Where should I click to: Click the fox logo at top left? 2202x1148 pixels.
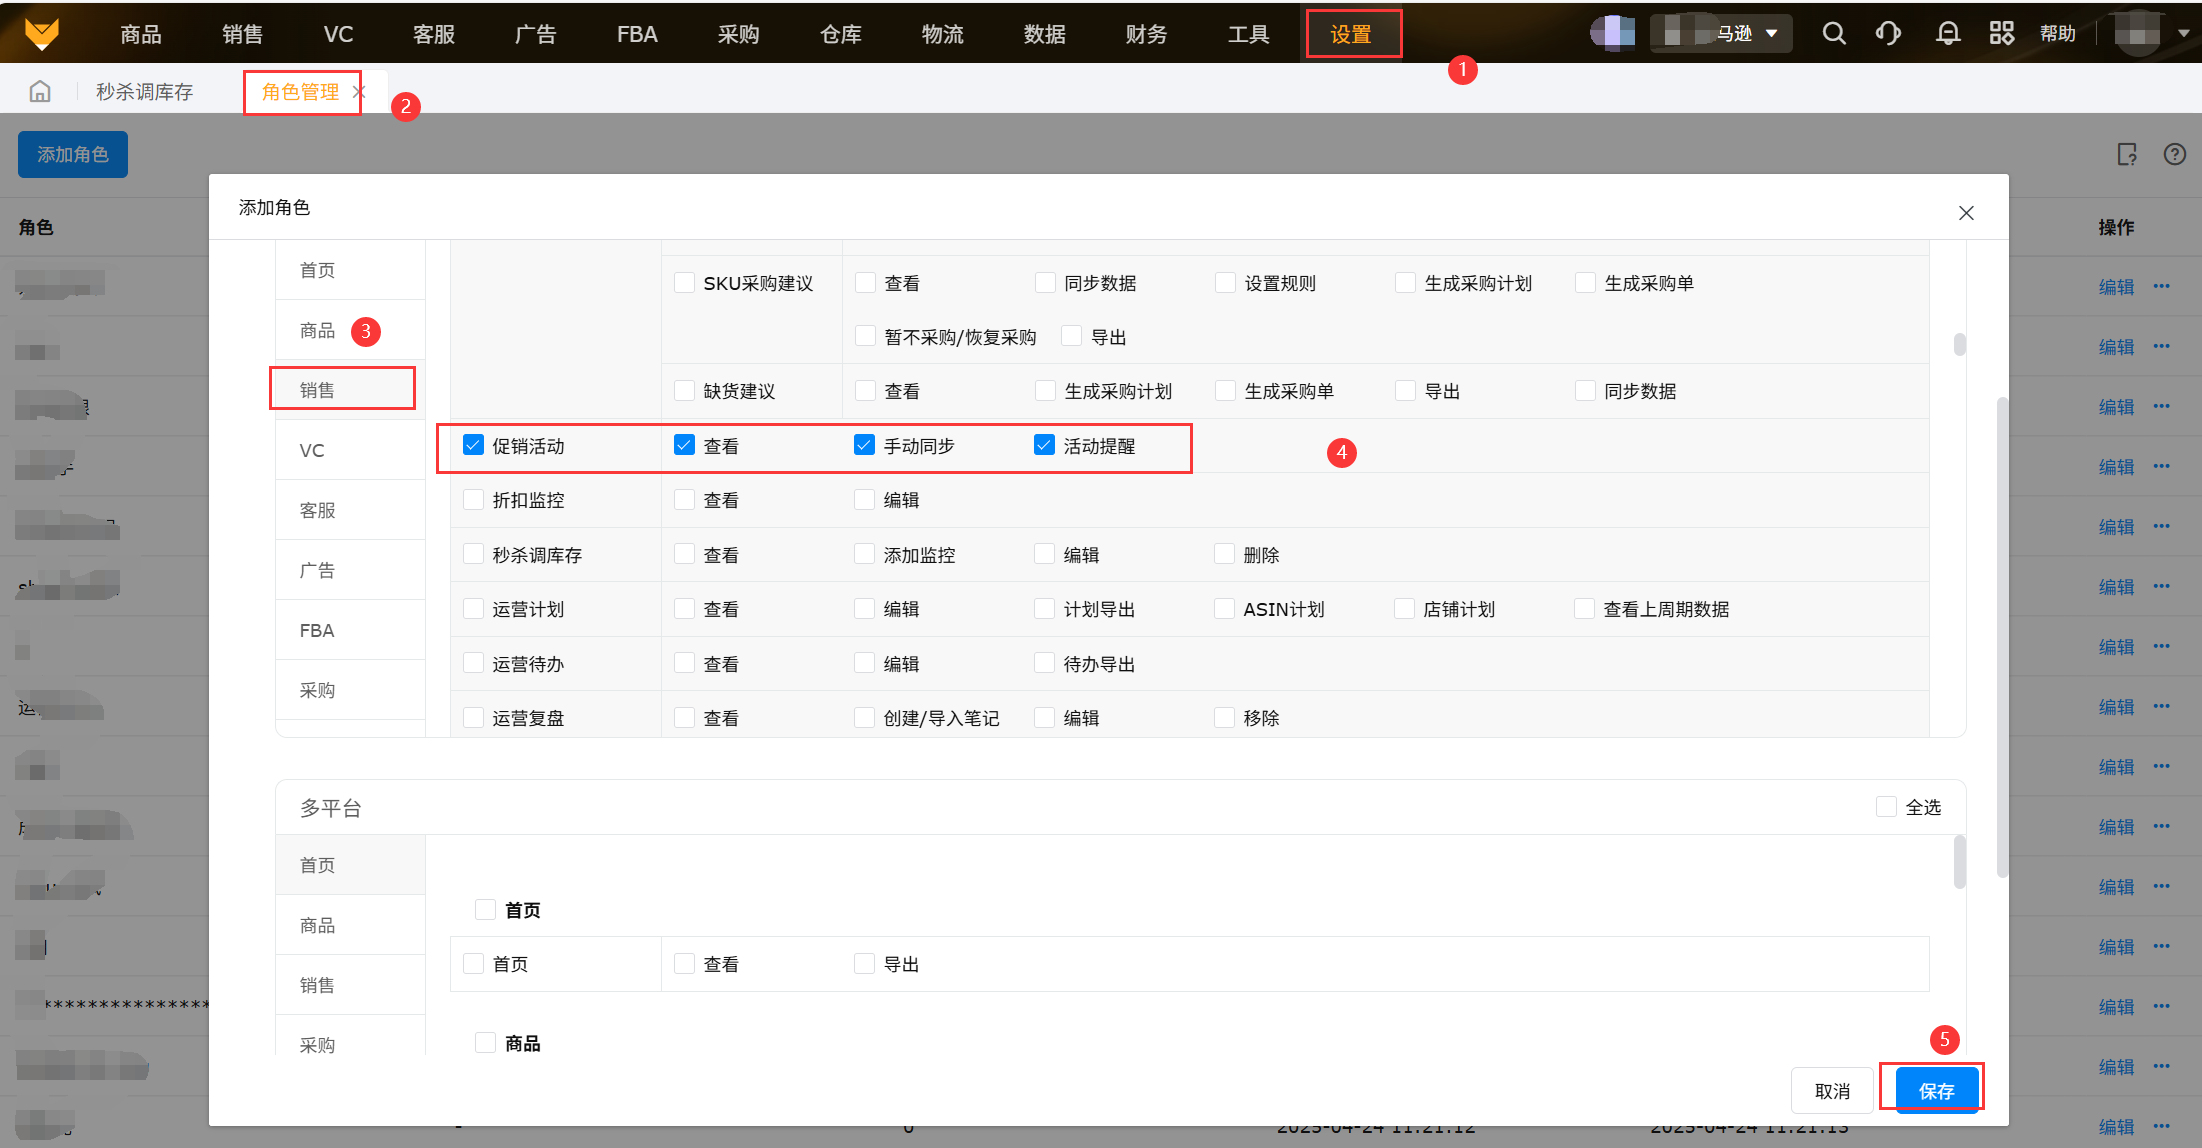point(41,33)
